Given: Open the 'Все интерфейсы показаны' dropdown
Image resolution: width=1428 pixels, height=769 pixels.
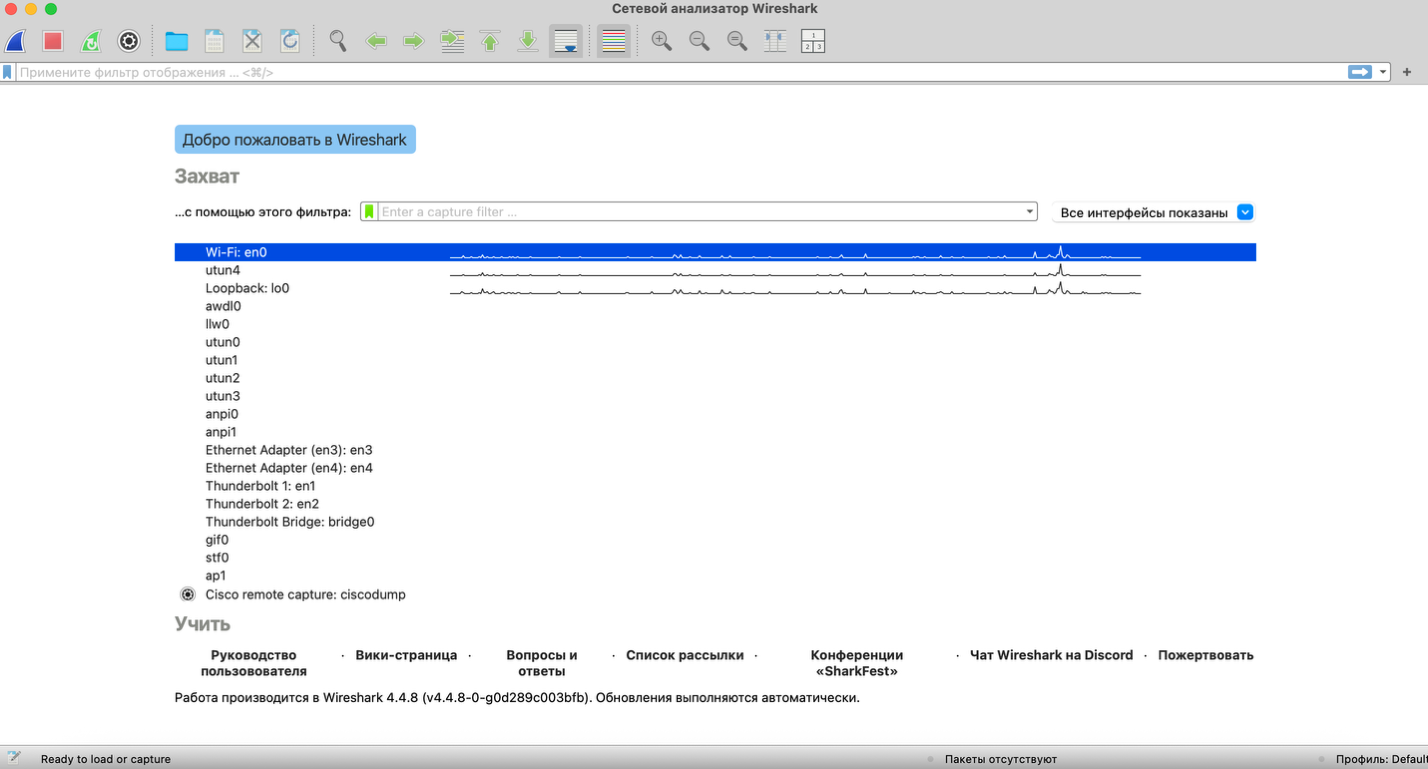Looking at the screenshot, I should pos(1245,212).
